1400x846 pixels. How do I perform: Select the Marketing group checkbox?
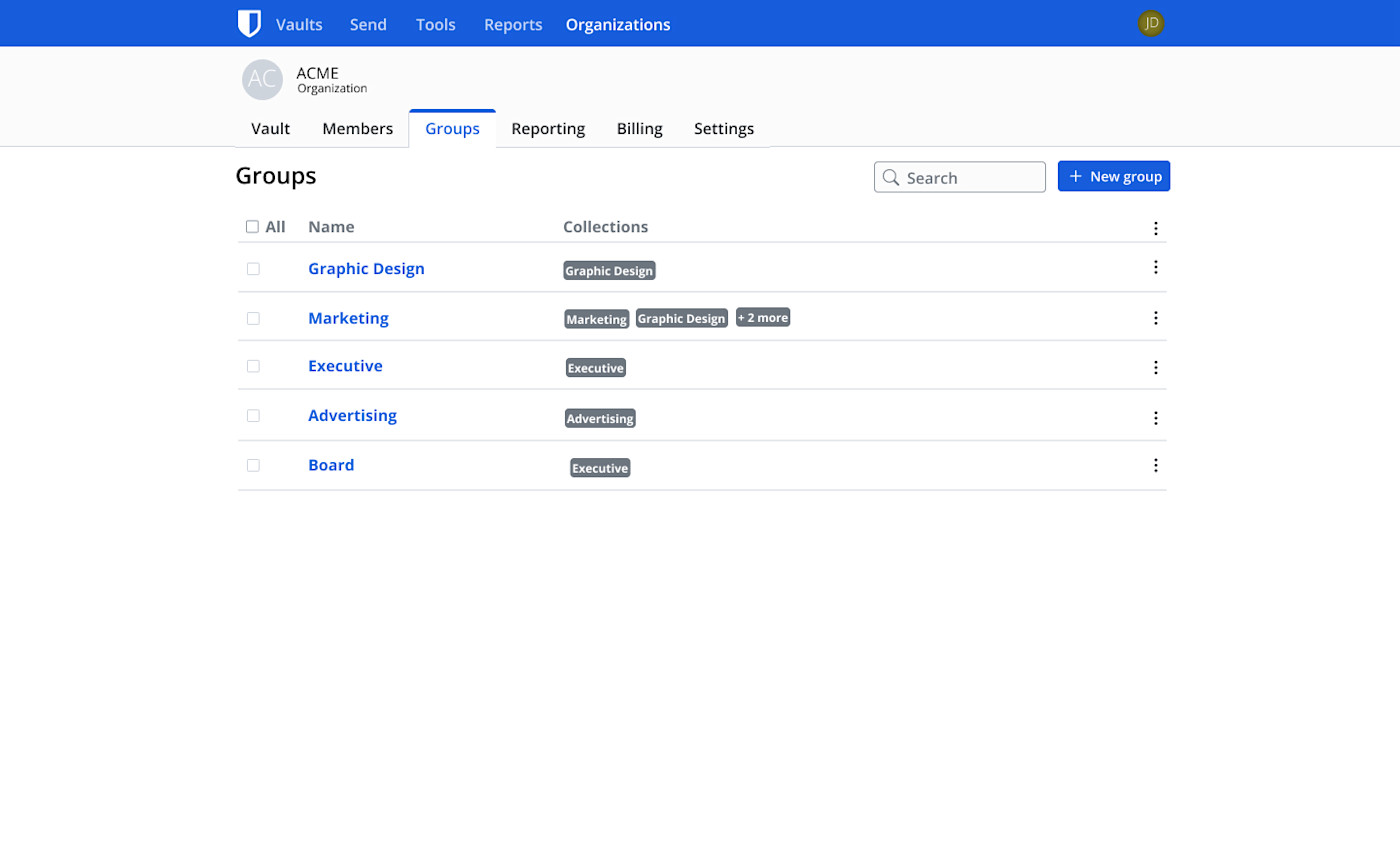pyautogui.click(x=253, y=317)
